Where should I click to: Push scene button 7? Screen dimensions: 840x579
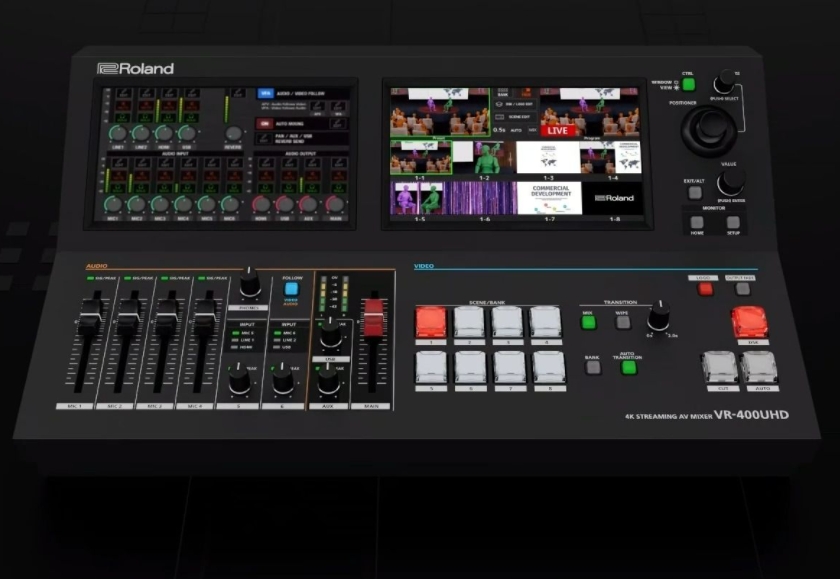pos(509,368)
